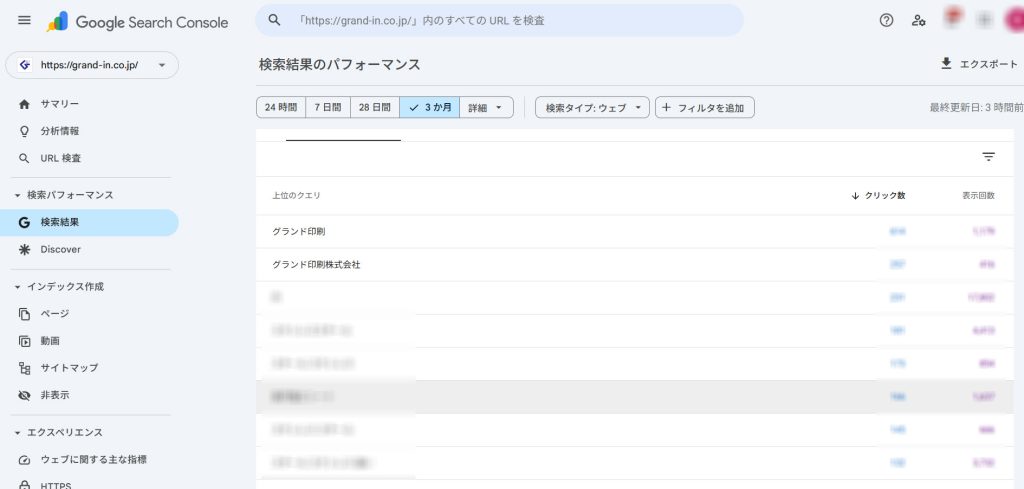Click the table filter rows icon
Screen dimensions: 1024x489
pos(989,157)
